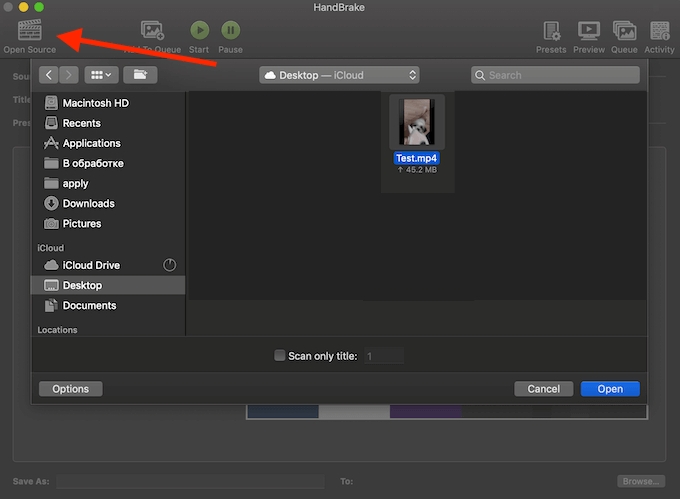This screenshot has width=680, height=499.
Task: Select Macintosh HD in the sidebar
Action: coord(108,103)
